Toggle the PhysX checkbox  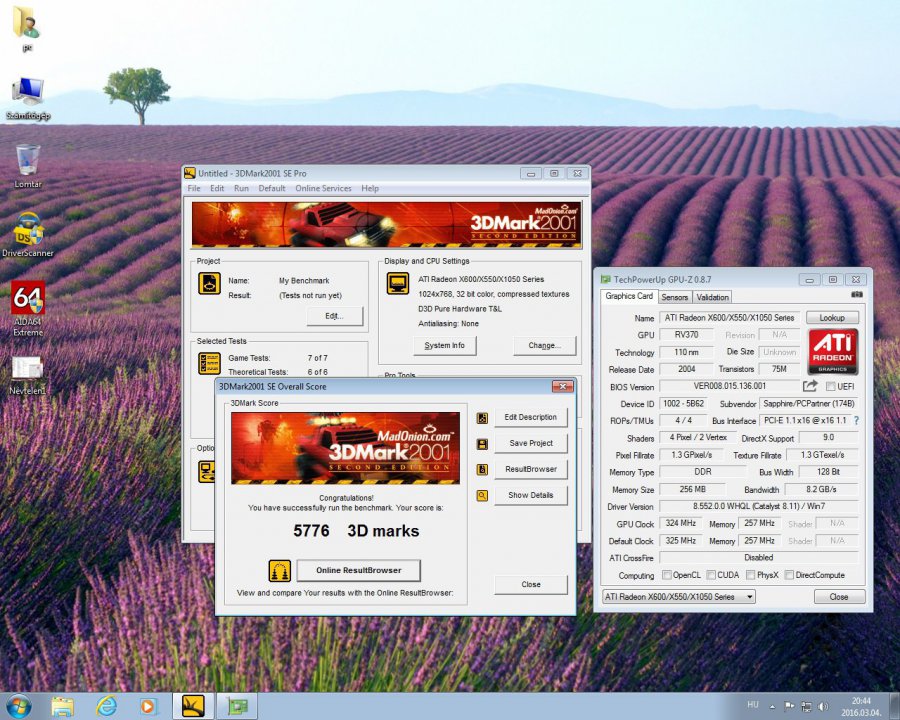click(750, 575)
